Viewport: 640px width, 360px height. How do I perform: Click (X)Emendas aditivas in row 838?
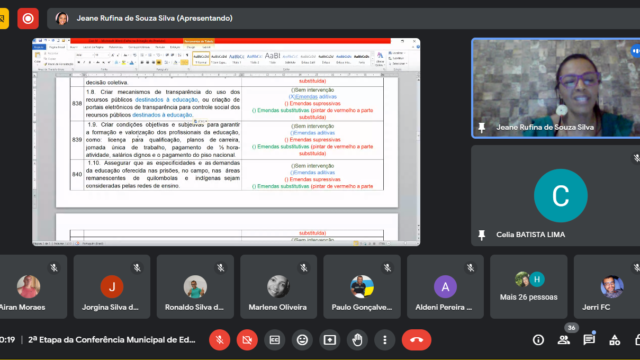click(313, 97)
